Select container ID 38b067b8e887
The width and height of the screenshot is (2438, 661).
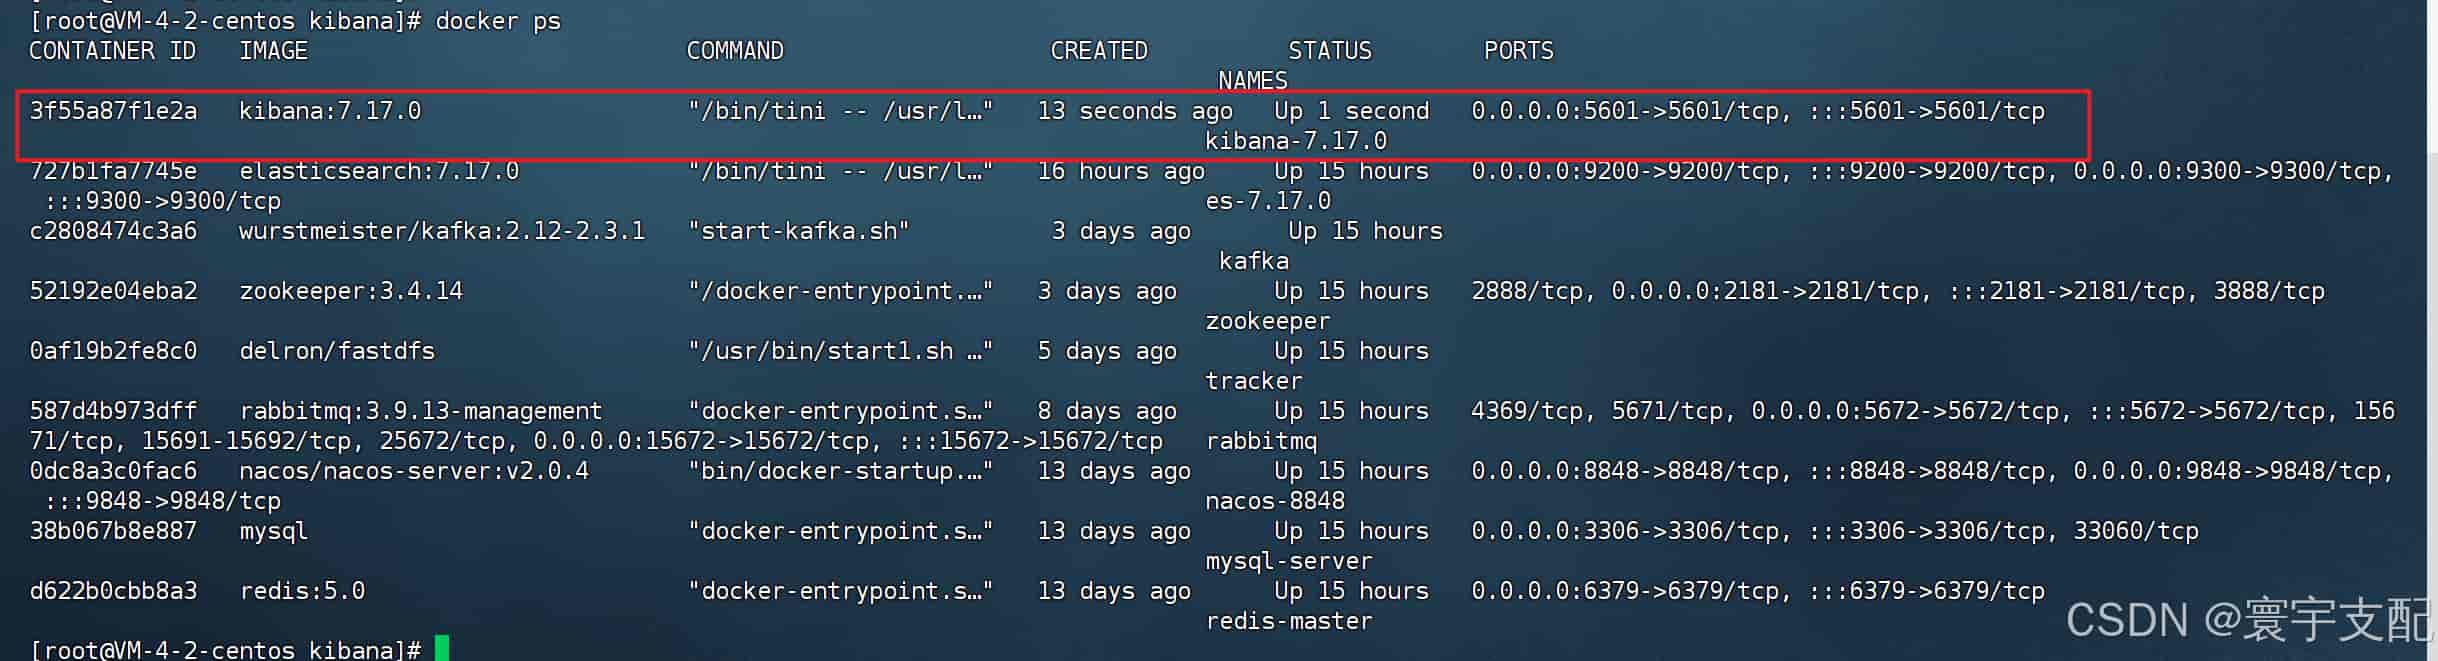click(113, 531)
